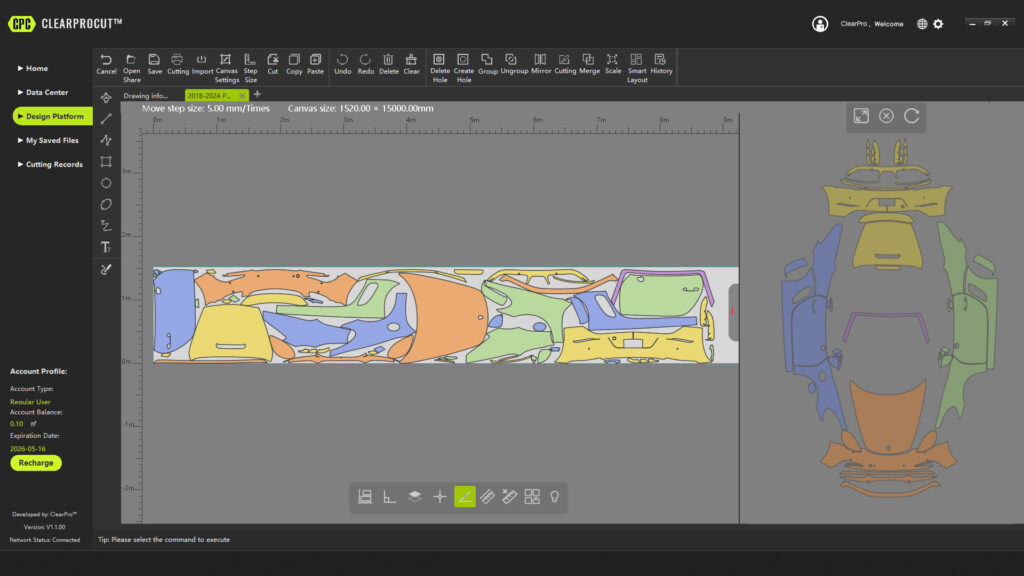Select the node edit tool in left toolbar

(x=106, y=97)
